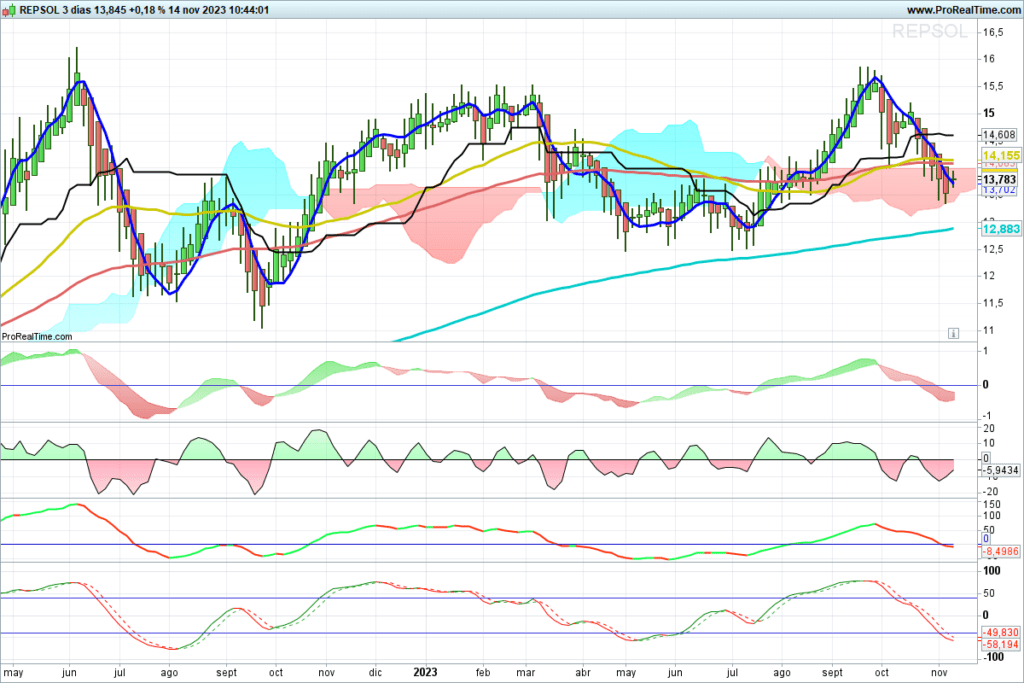The height and width of the screenshot is (683, 1024).
Task: Click the 150 level on the third indicator axis
Action: point(991,505)
